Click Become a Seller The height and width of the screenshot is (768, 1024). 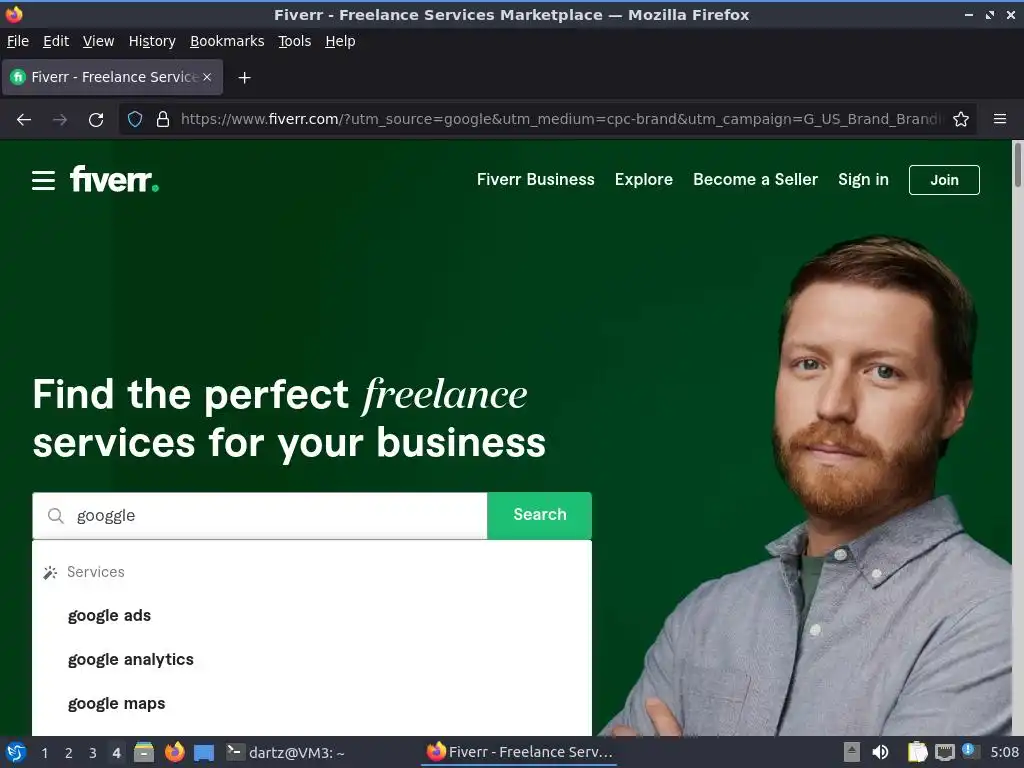coord(755,180)
